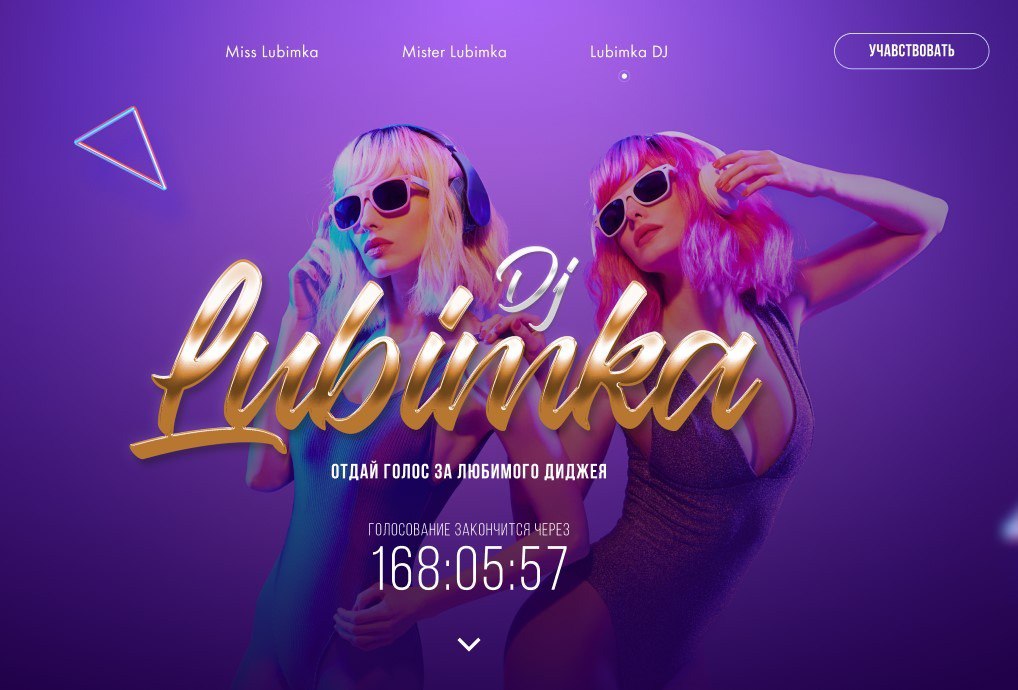Click the glowing shape at the right edge
The width and height of the screenshot is (1018, 690).
(x=1010, y=526)
